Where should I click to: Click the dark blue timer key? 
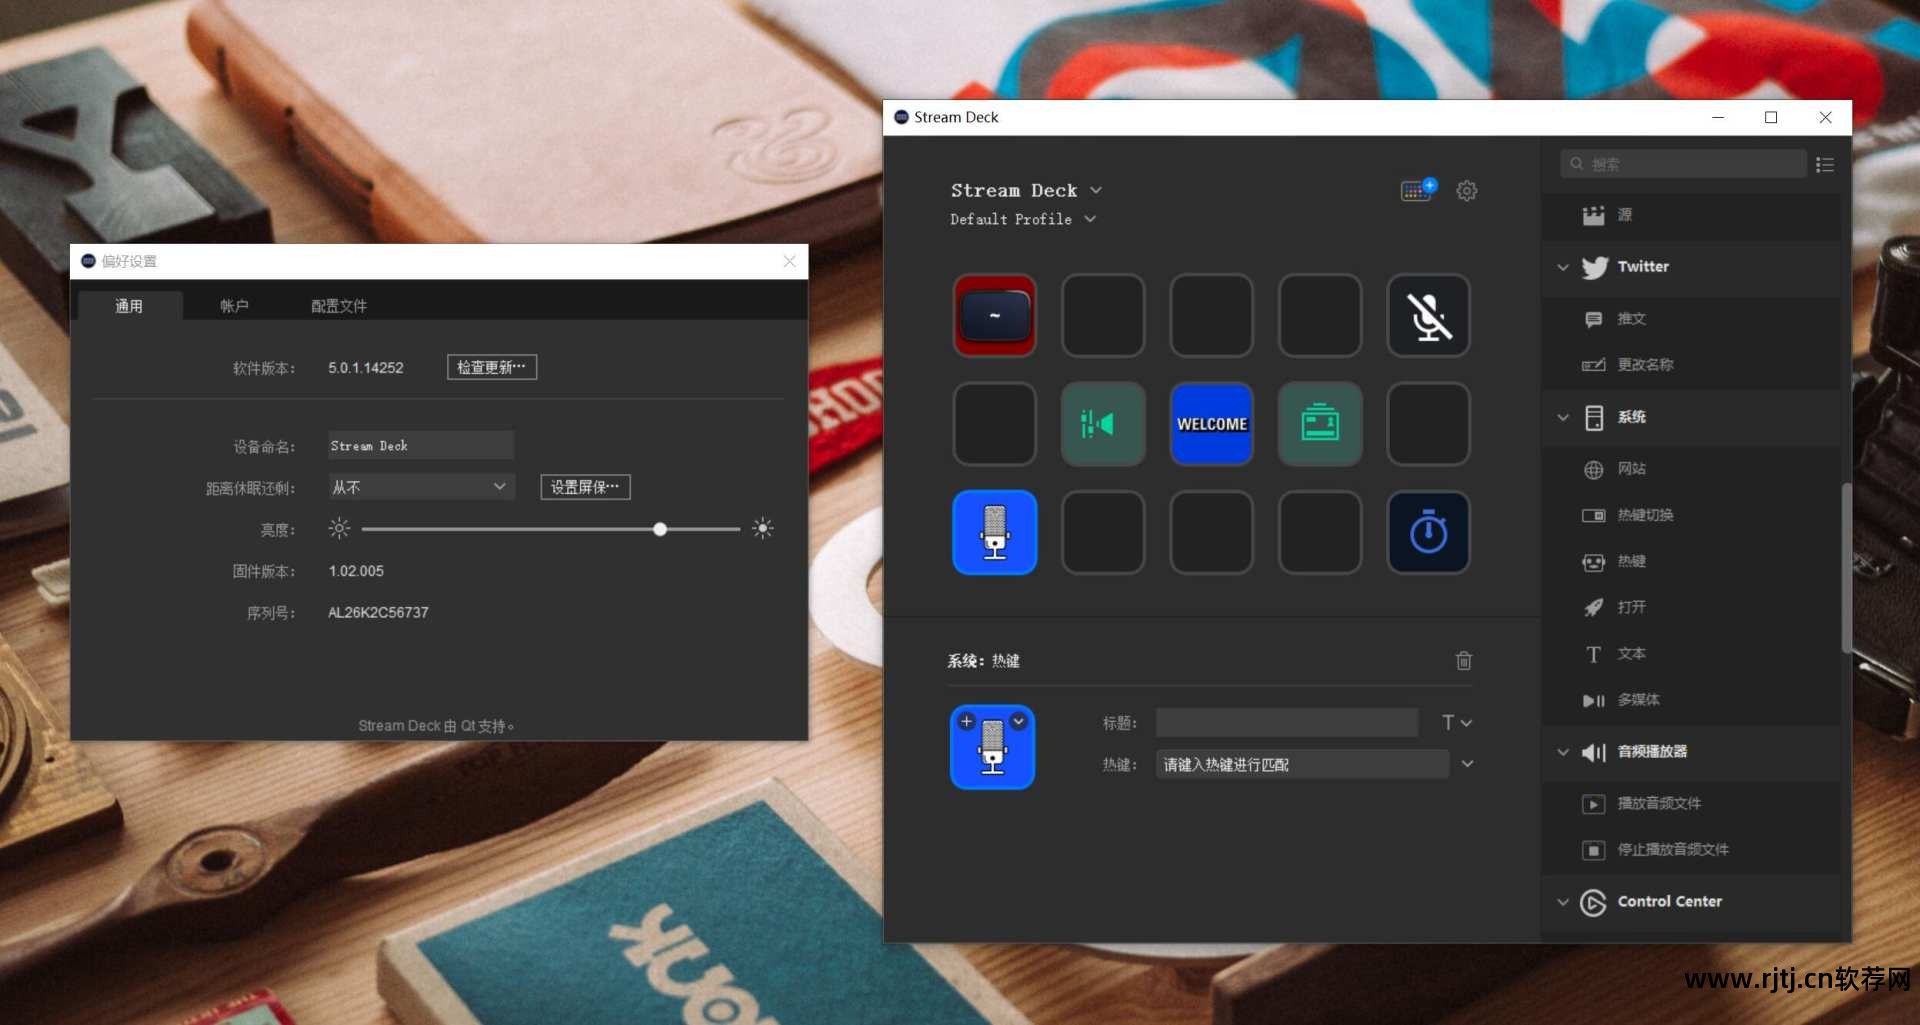1428,532
